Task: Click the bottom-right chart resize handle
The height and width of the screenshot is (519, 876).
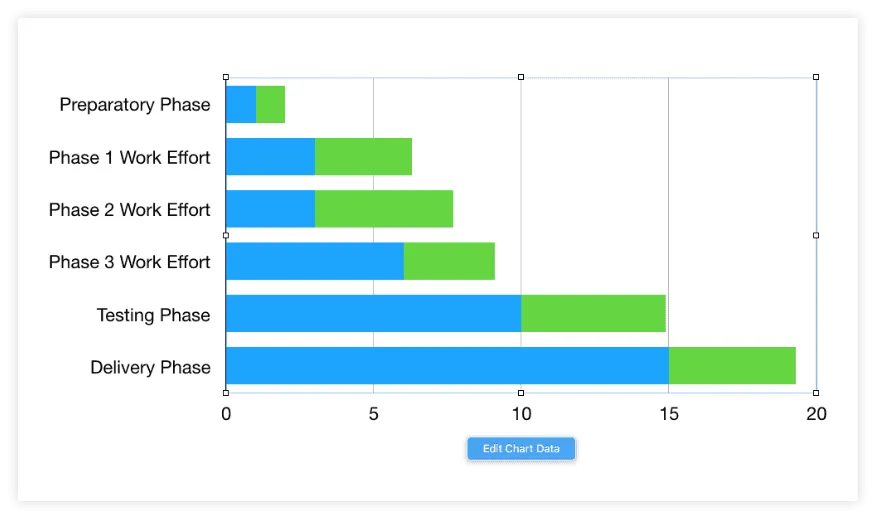Action: (816, 392)
